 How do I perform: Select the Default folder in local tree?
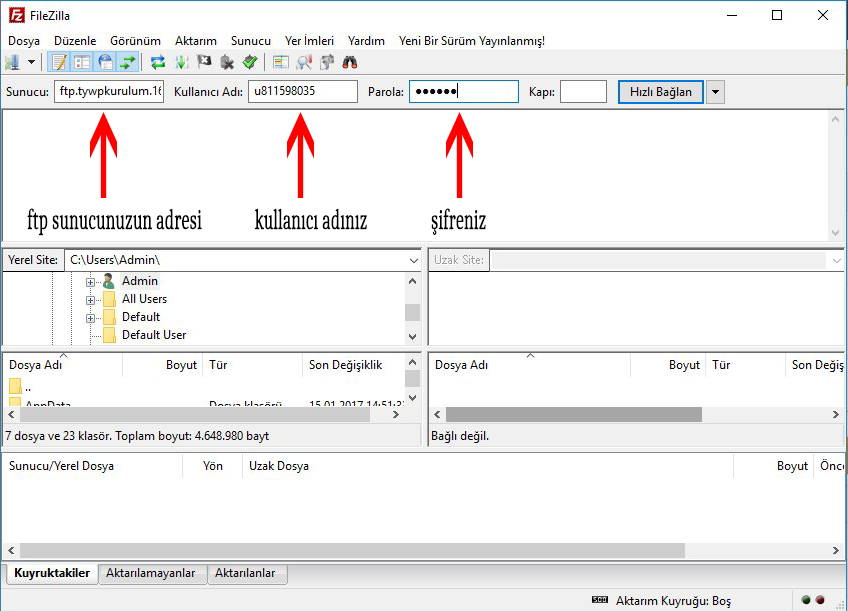[141, 317]
